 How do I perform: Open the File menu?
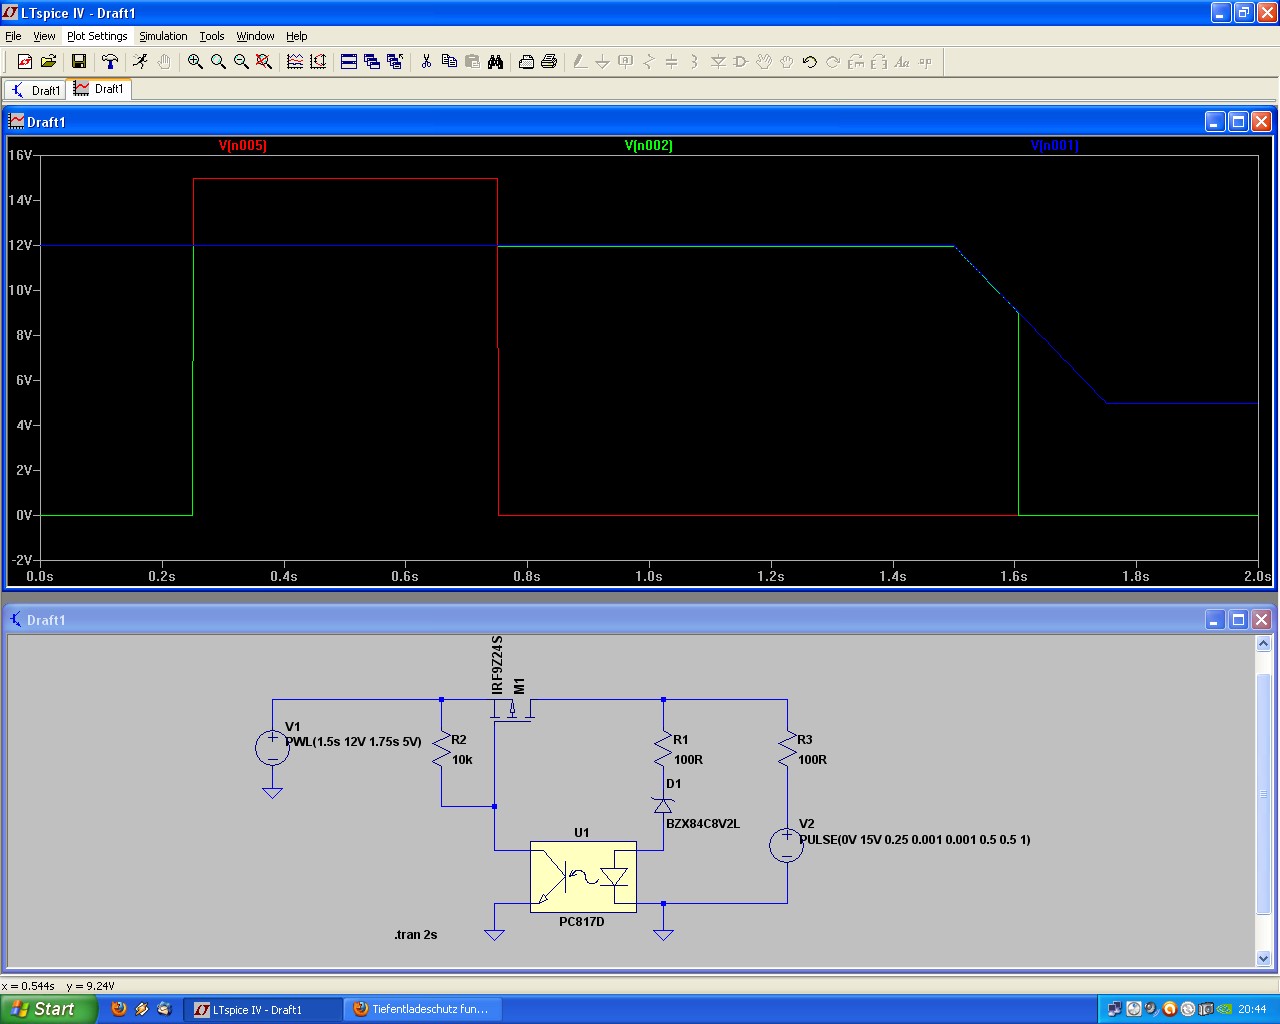[13, 36]
